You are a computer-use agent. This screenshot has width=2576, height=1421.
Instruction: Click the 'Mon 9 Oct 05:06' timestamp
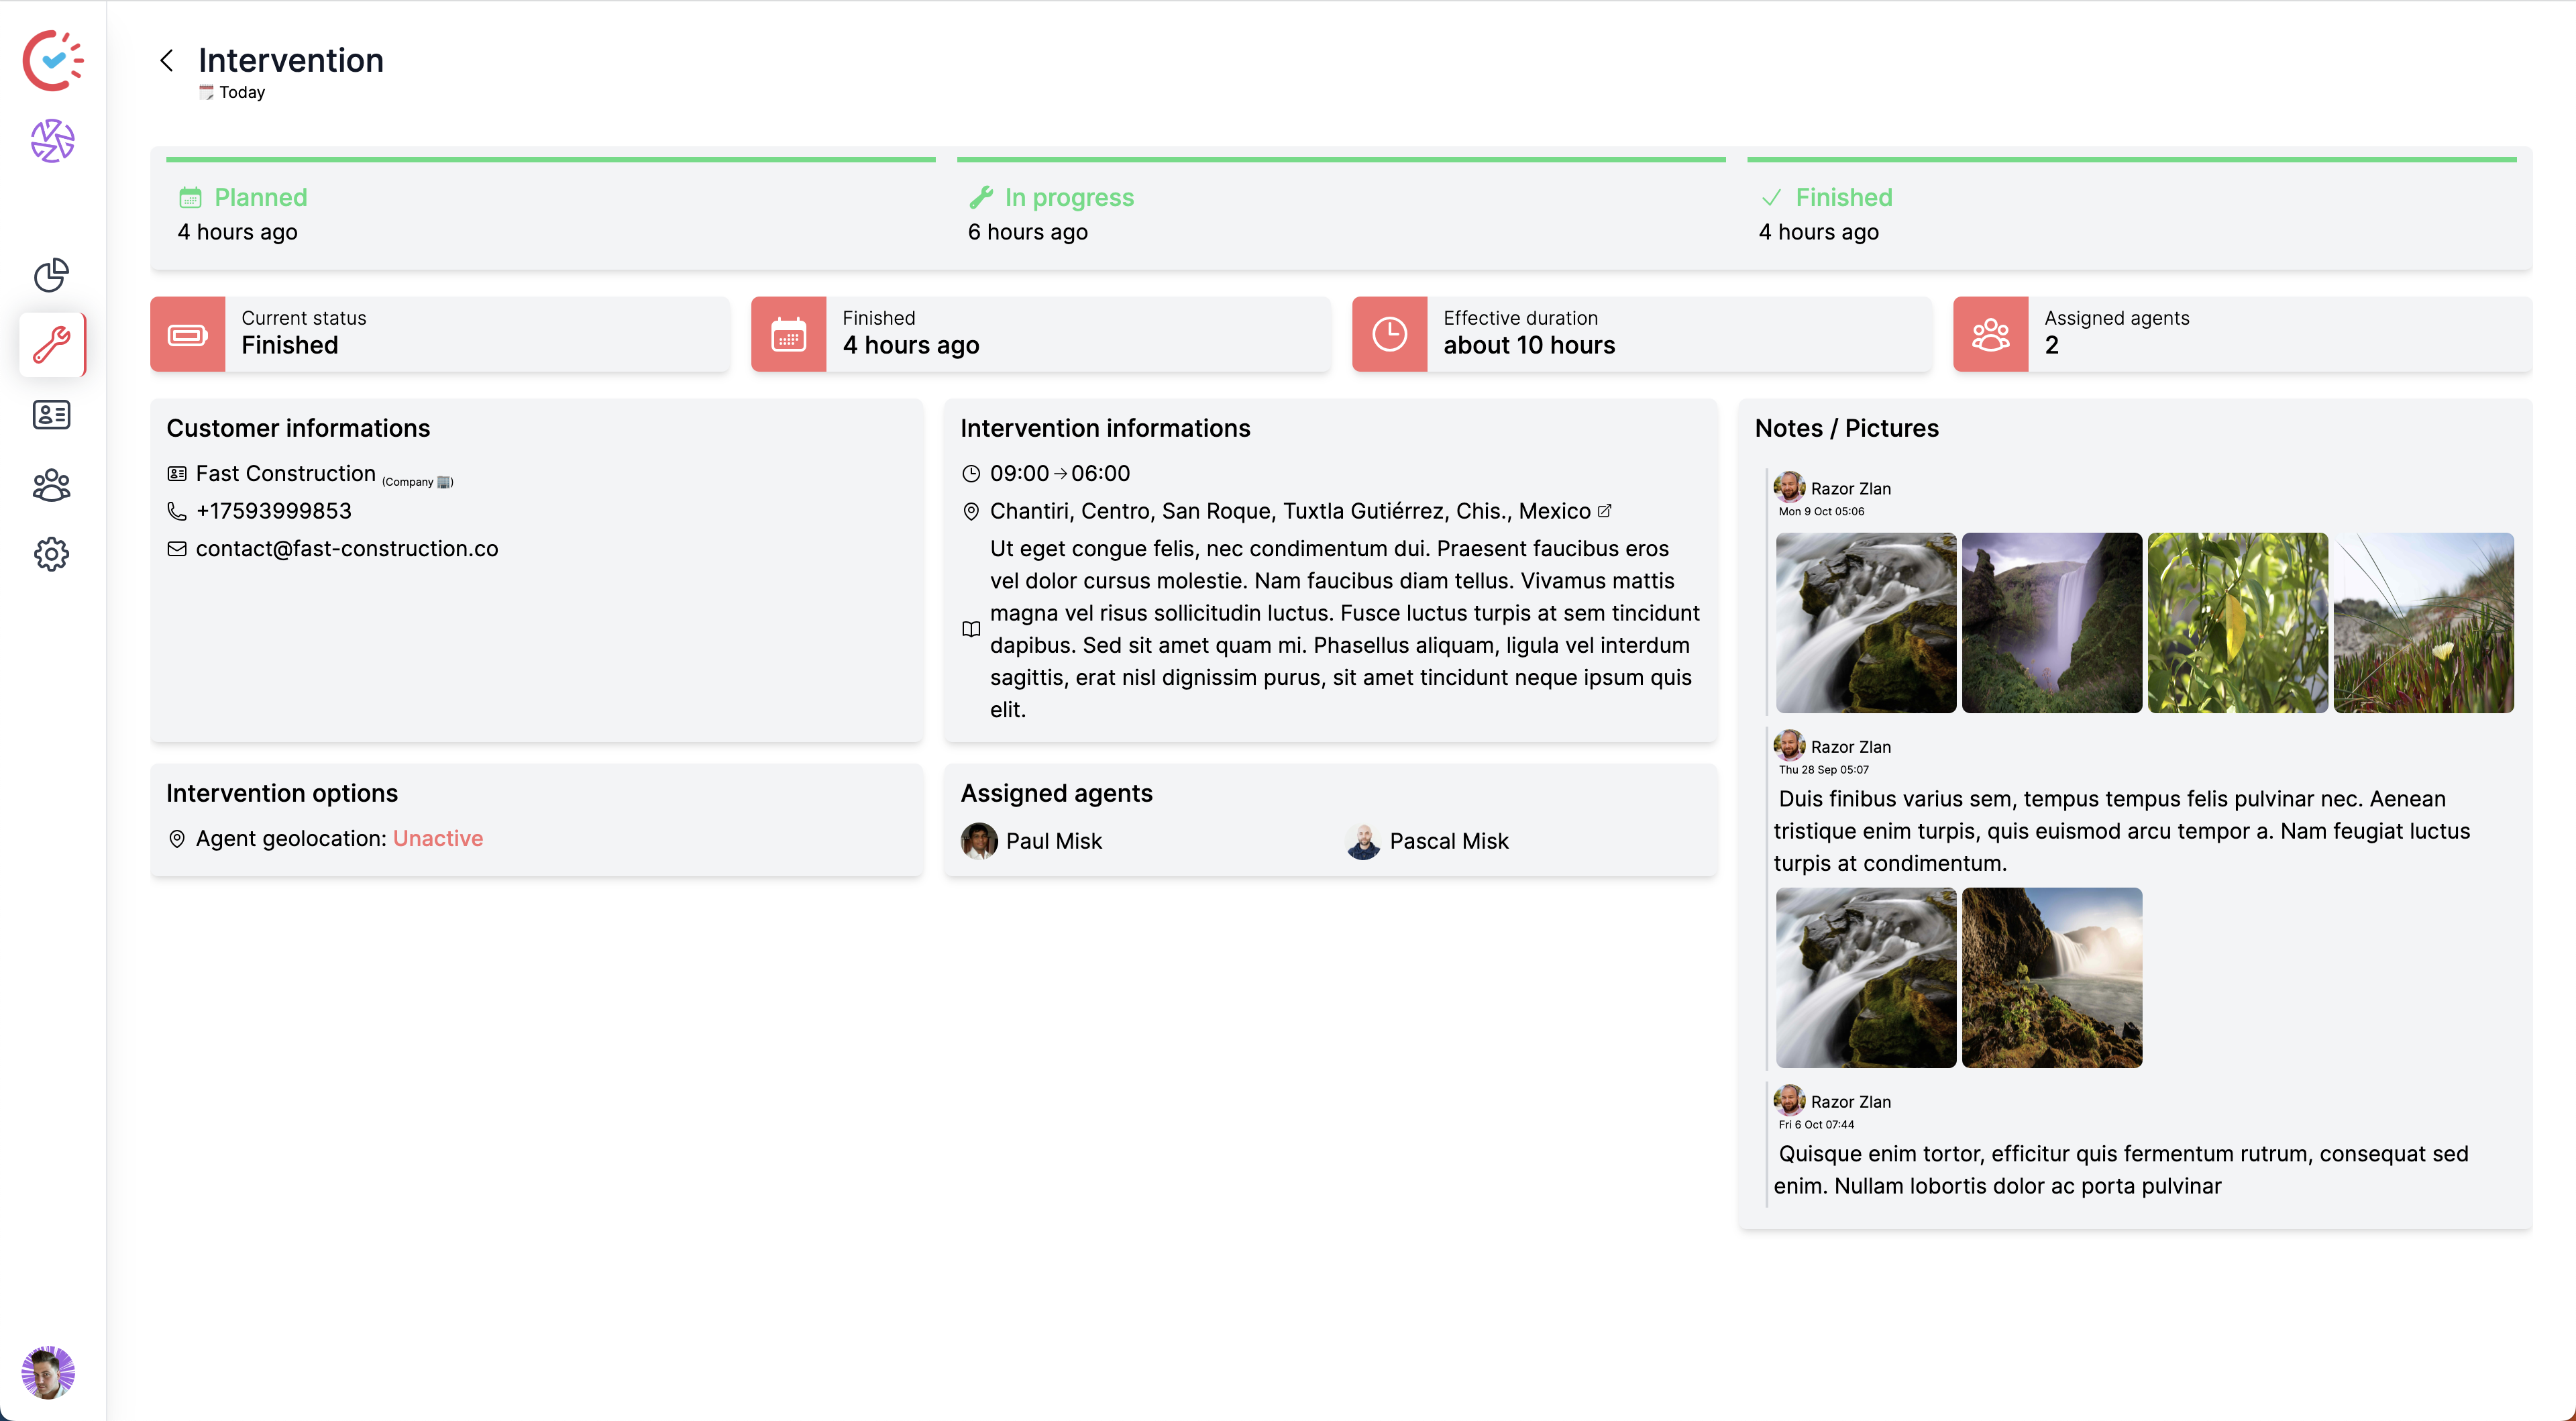[1821, 511]
